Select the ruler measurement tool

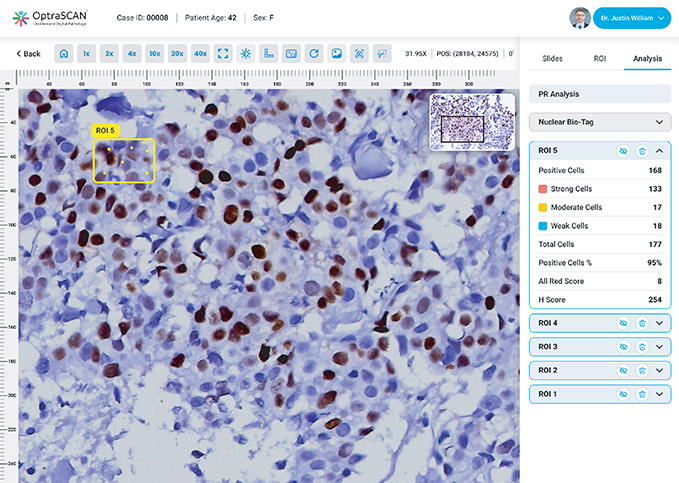[x=268, y=54]
